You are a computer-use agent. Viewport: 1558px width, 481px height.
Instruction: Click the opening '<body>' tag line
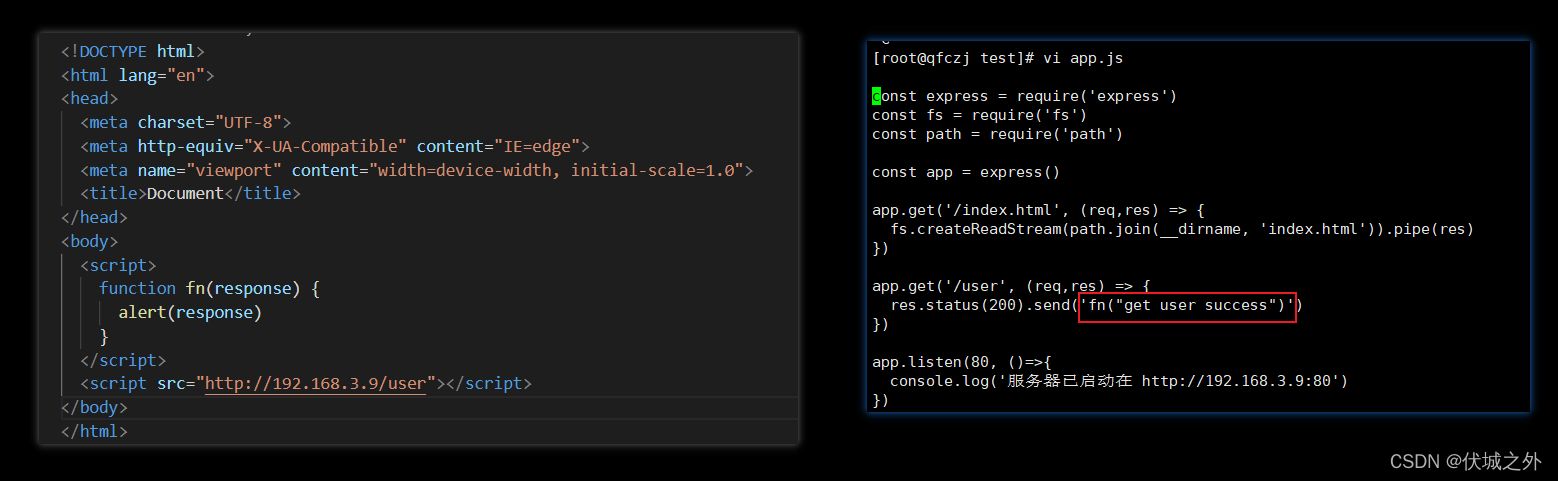90,241
